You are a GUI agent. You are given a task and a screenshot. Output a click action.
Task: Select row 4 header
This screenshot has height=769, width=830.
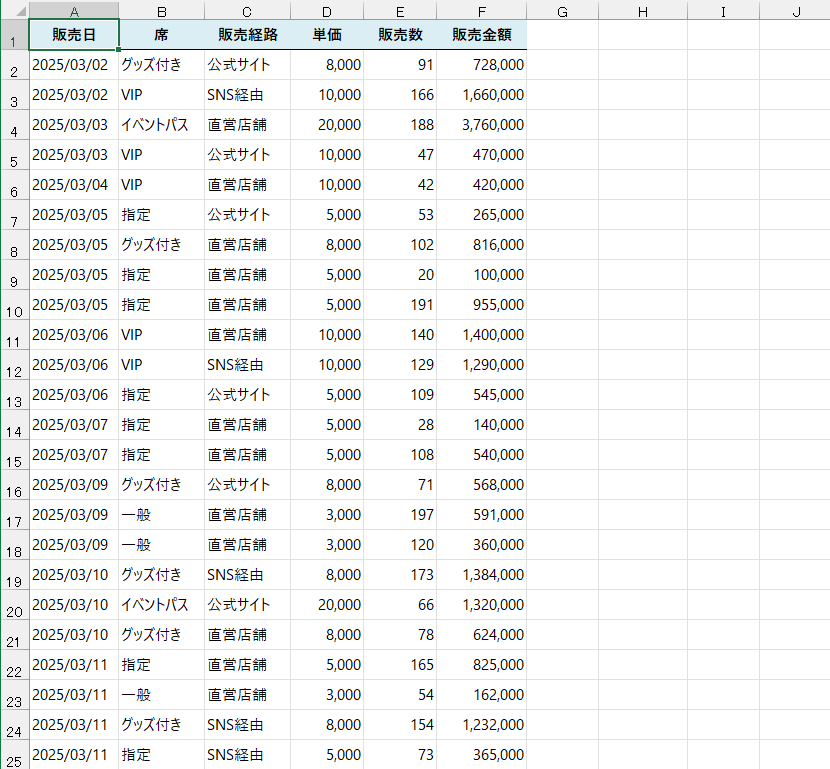click(14, 125)
